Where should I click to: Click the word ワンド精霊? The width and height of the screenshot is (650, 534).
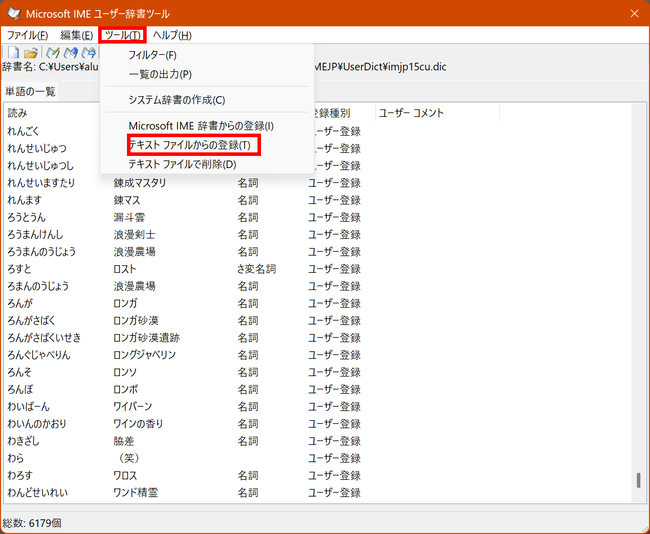pos(136,493)
